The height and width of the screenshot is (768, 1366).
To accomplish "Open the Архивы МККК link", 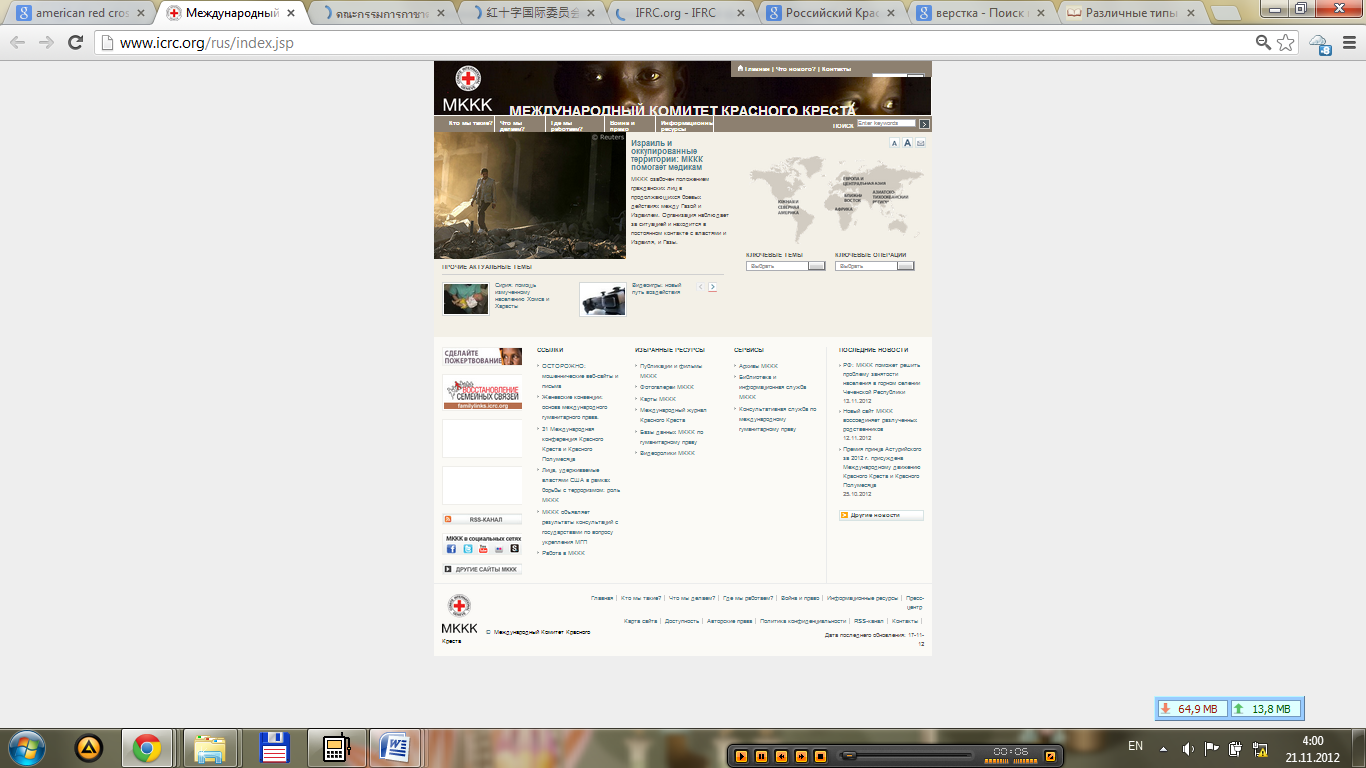I will 758,366.
